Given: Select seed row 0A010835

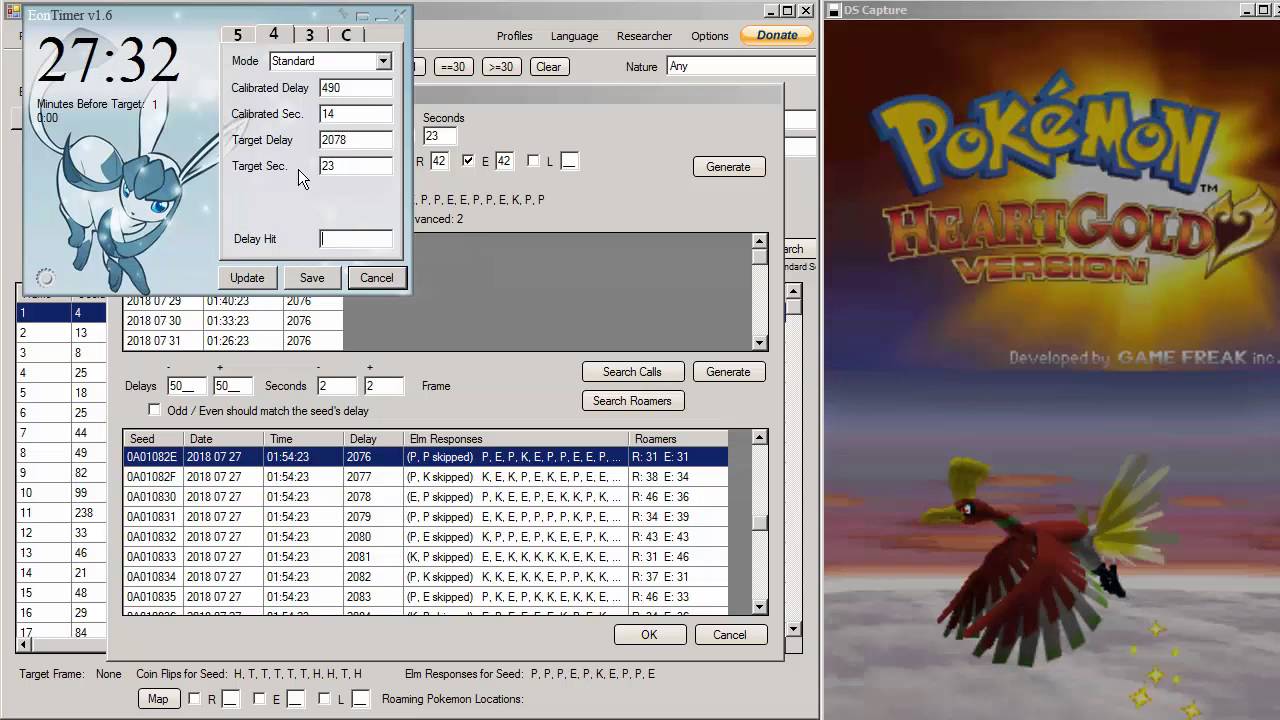Looking at the screenshot, I should (x=425, y=597).
